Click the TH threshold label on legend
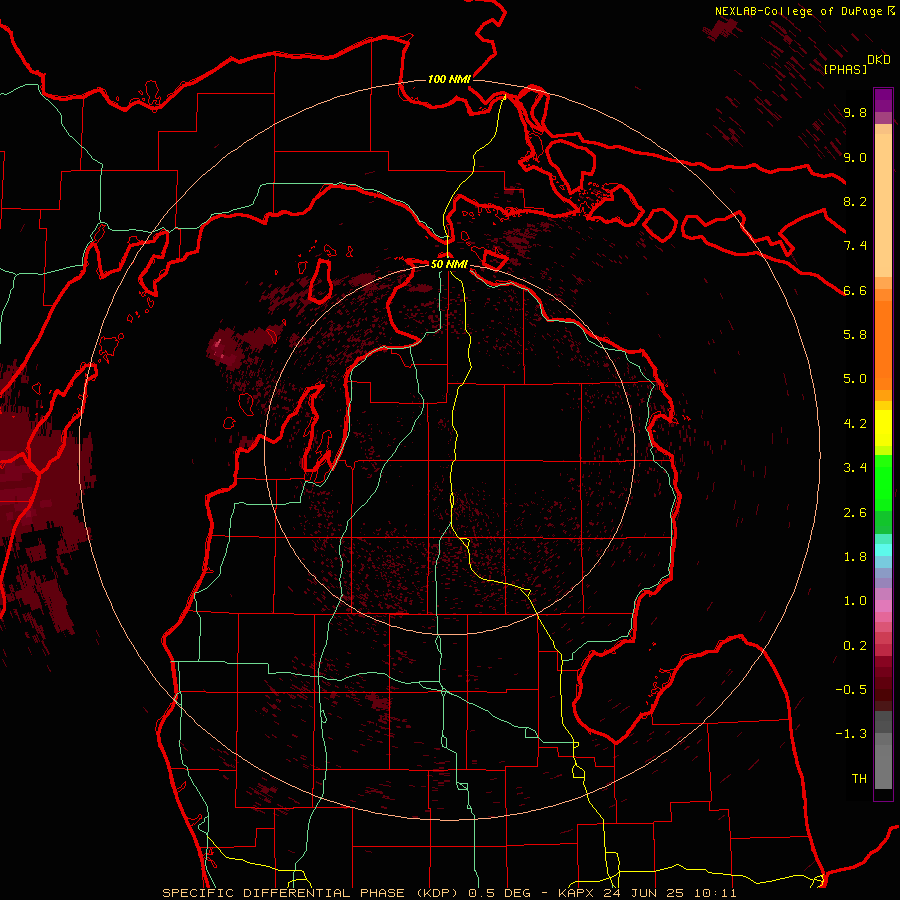Image resolution: width=900 pixels, height=900 pixels. tap(859, 778)
